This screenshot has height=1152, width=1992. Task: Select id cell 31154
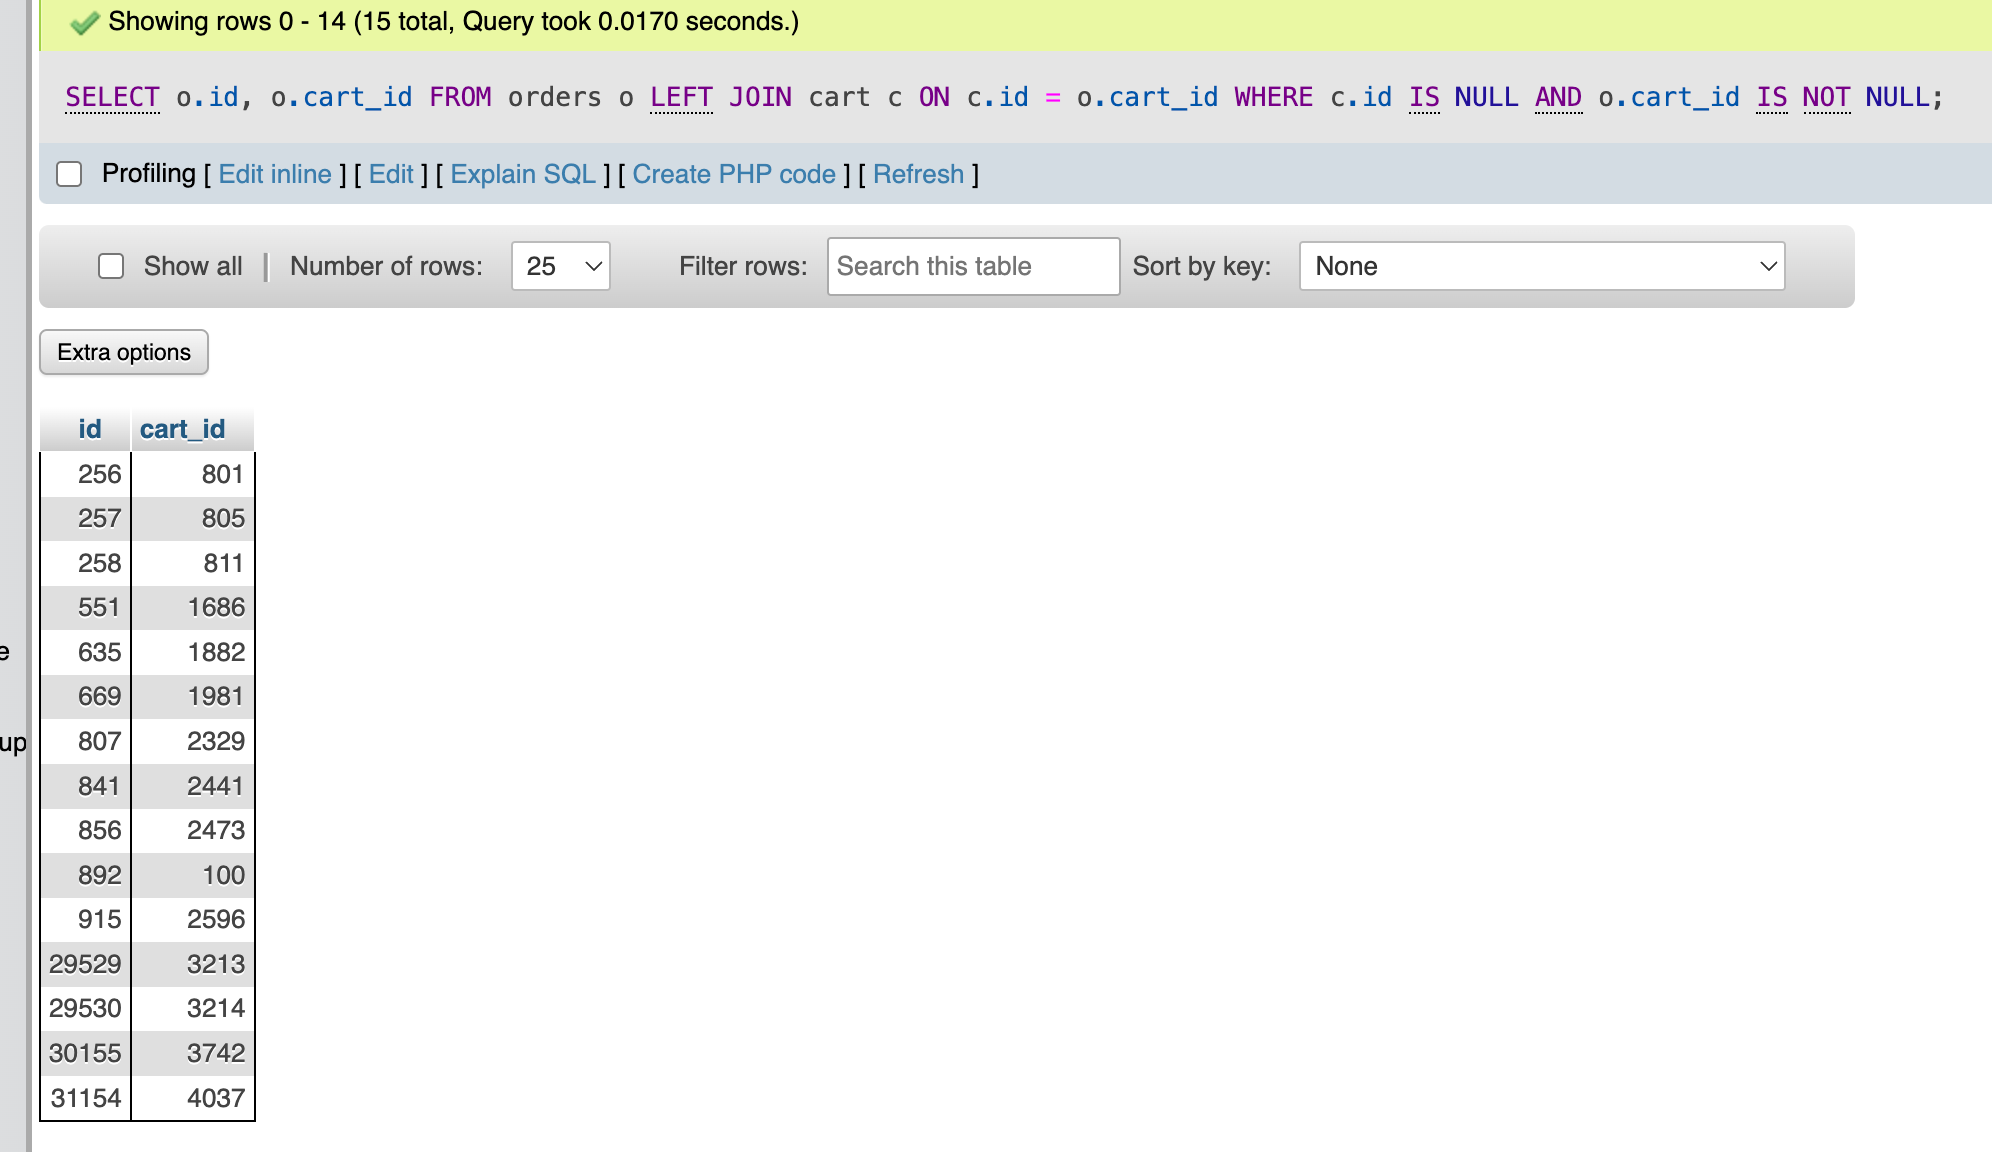[x=86, y=1098]
